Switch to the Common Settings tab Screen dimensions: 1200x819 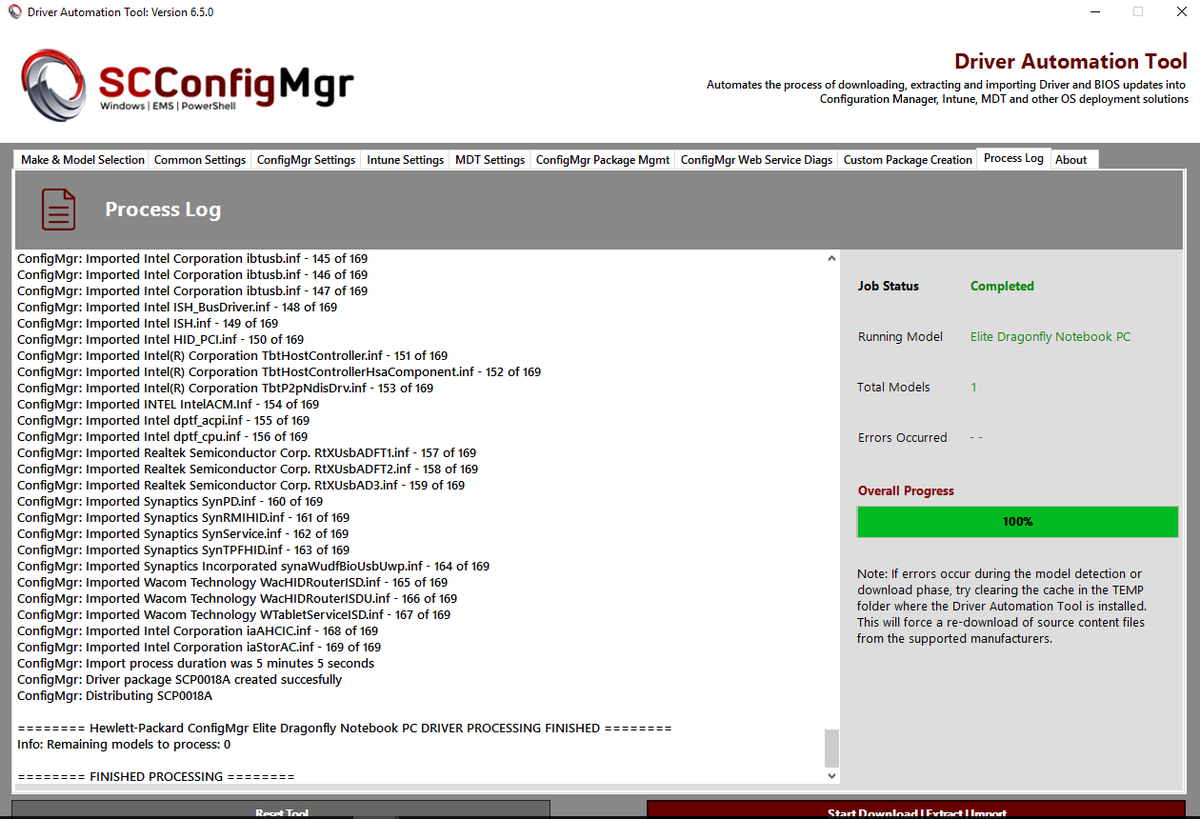click(x=200, y=160)
